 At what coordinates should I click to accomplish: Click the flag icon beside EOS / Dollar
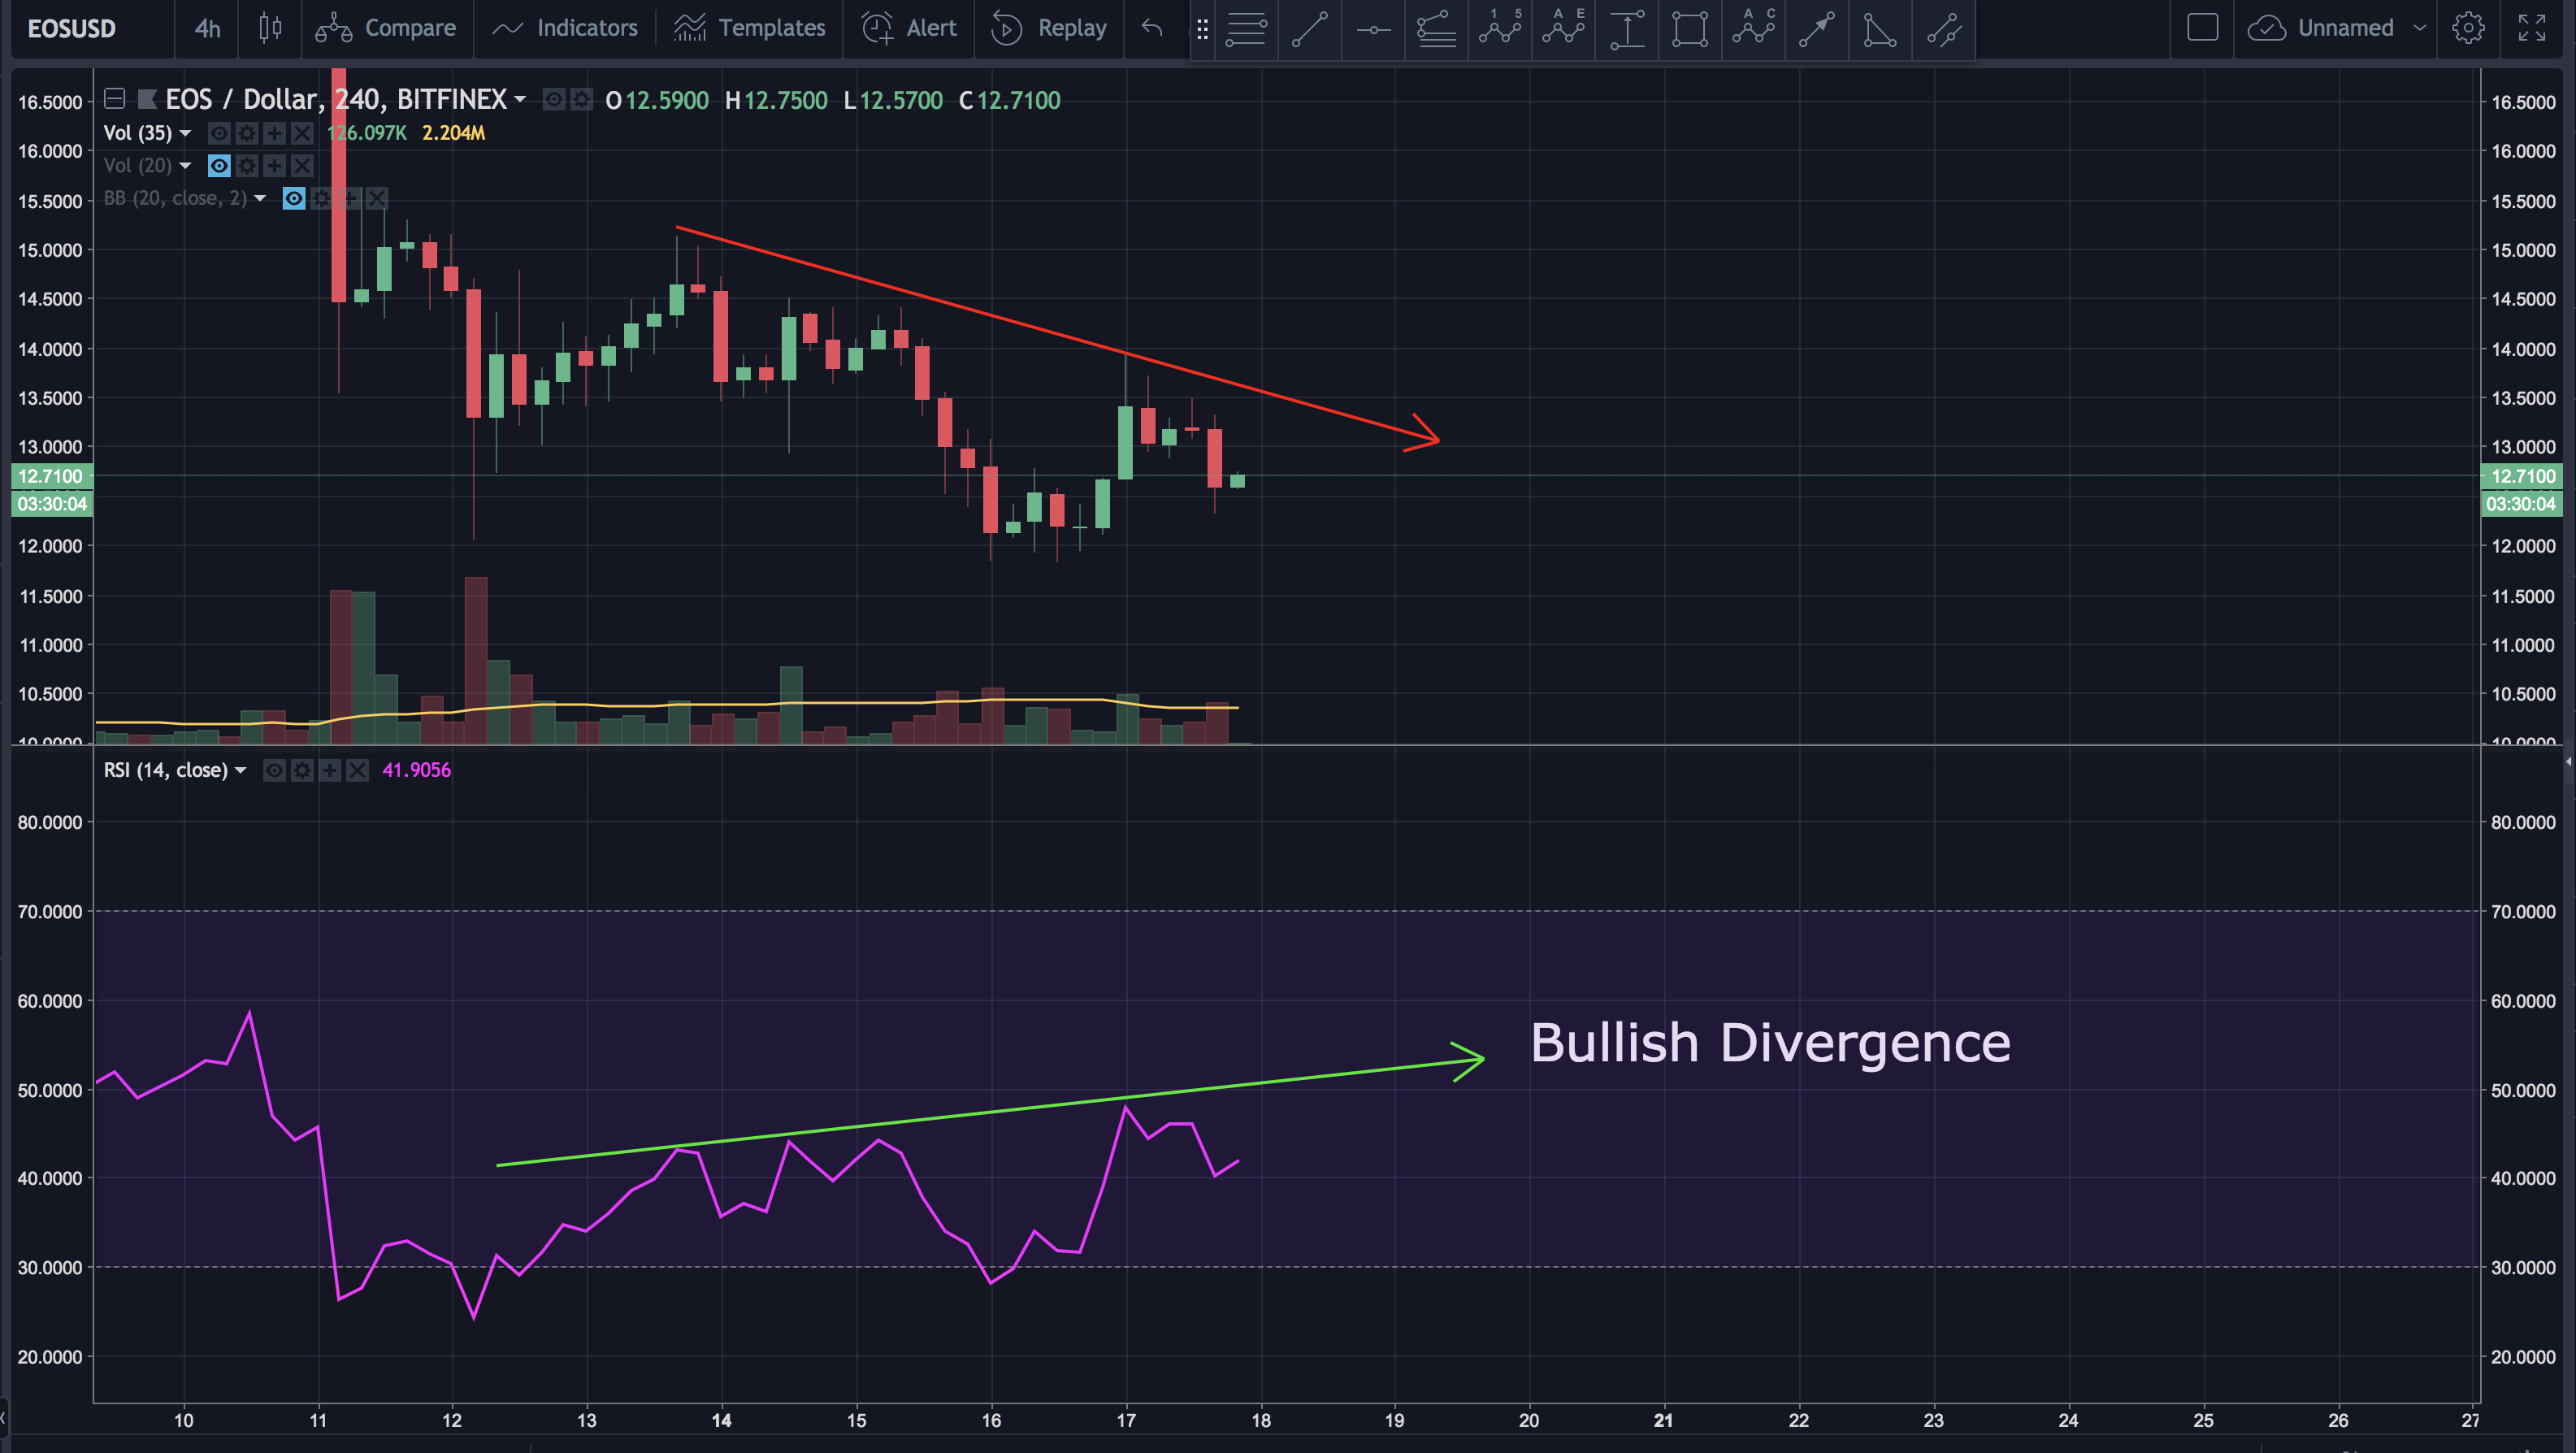(147, 98)
